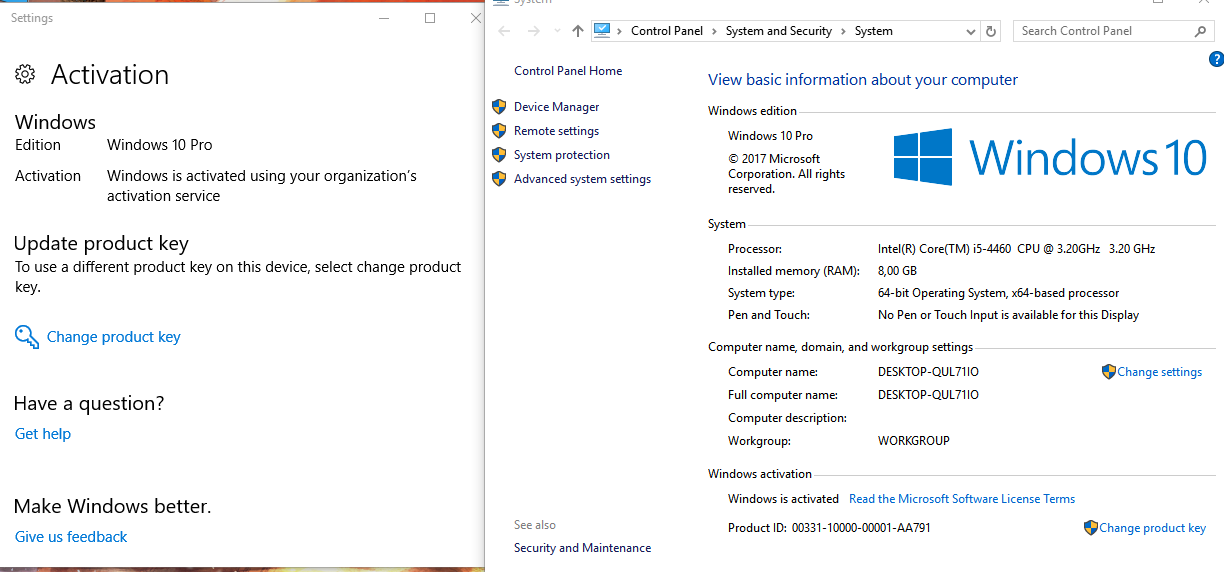Open the blue help question mark

(1216, 59)
